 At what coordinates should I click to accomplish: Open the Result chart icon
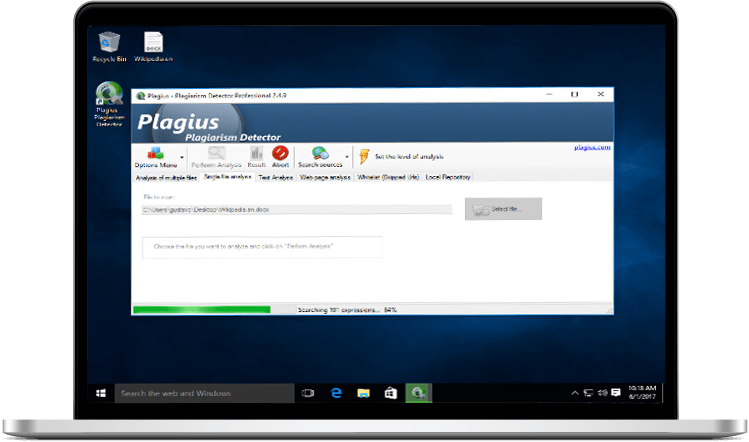click(256, 153)
